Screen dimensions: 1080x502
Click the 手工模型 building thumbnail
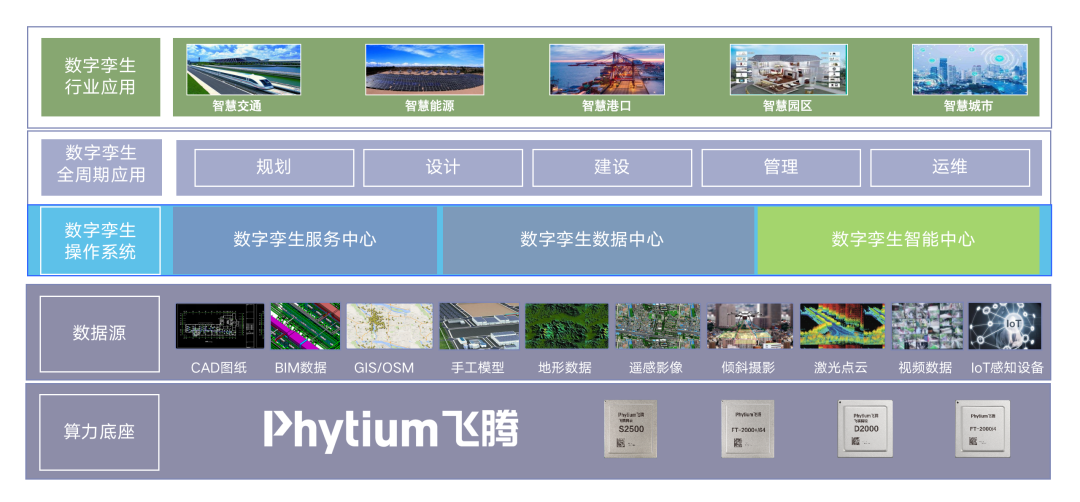pos(479,326)
